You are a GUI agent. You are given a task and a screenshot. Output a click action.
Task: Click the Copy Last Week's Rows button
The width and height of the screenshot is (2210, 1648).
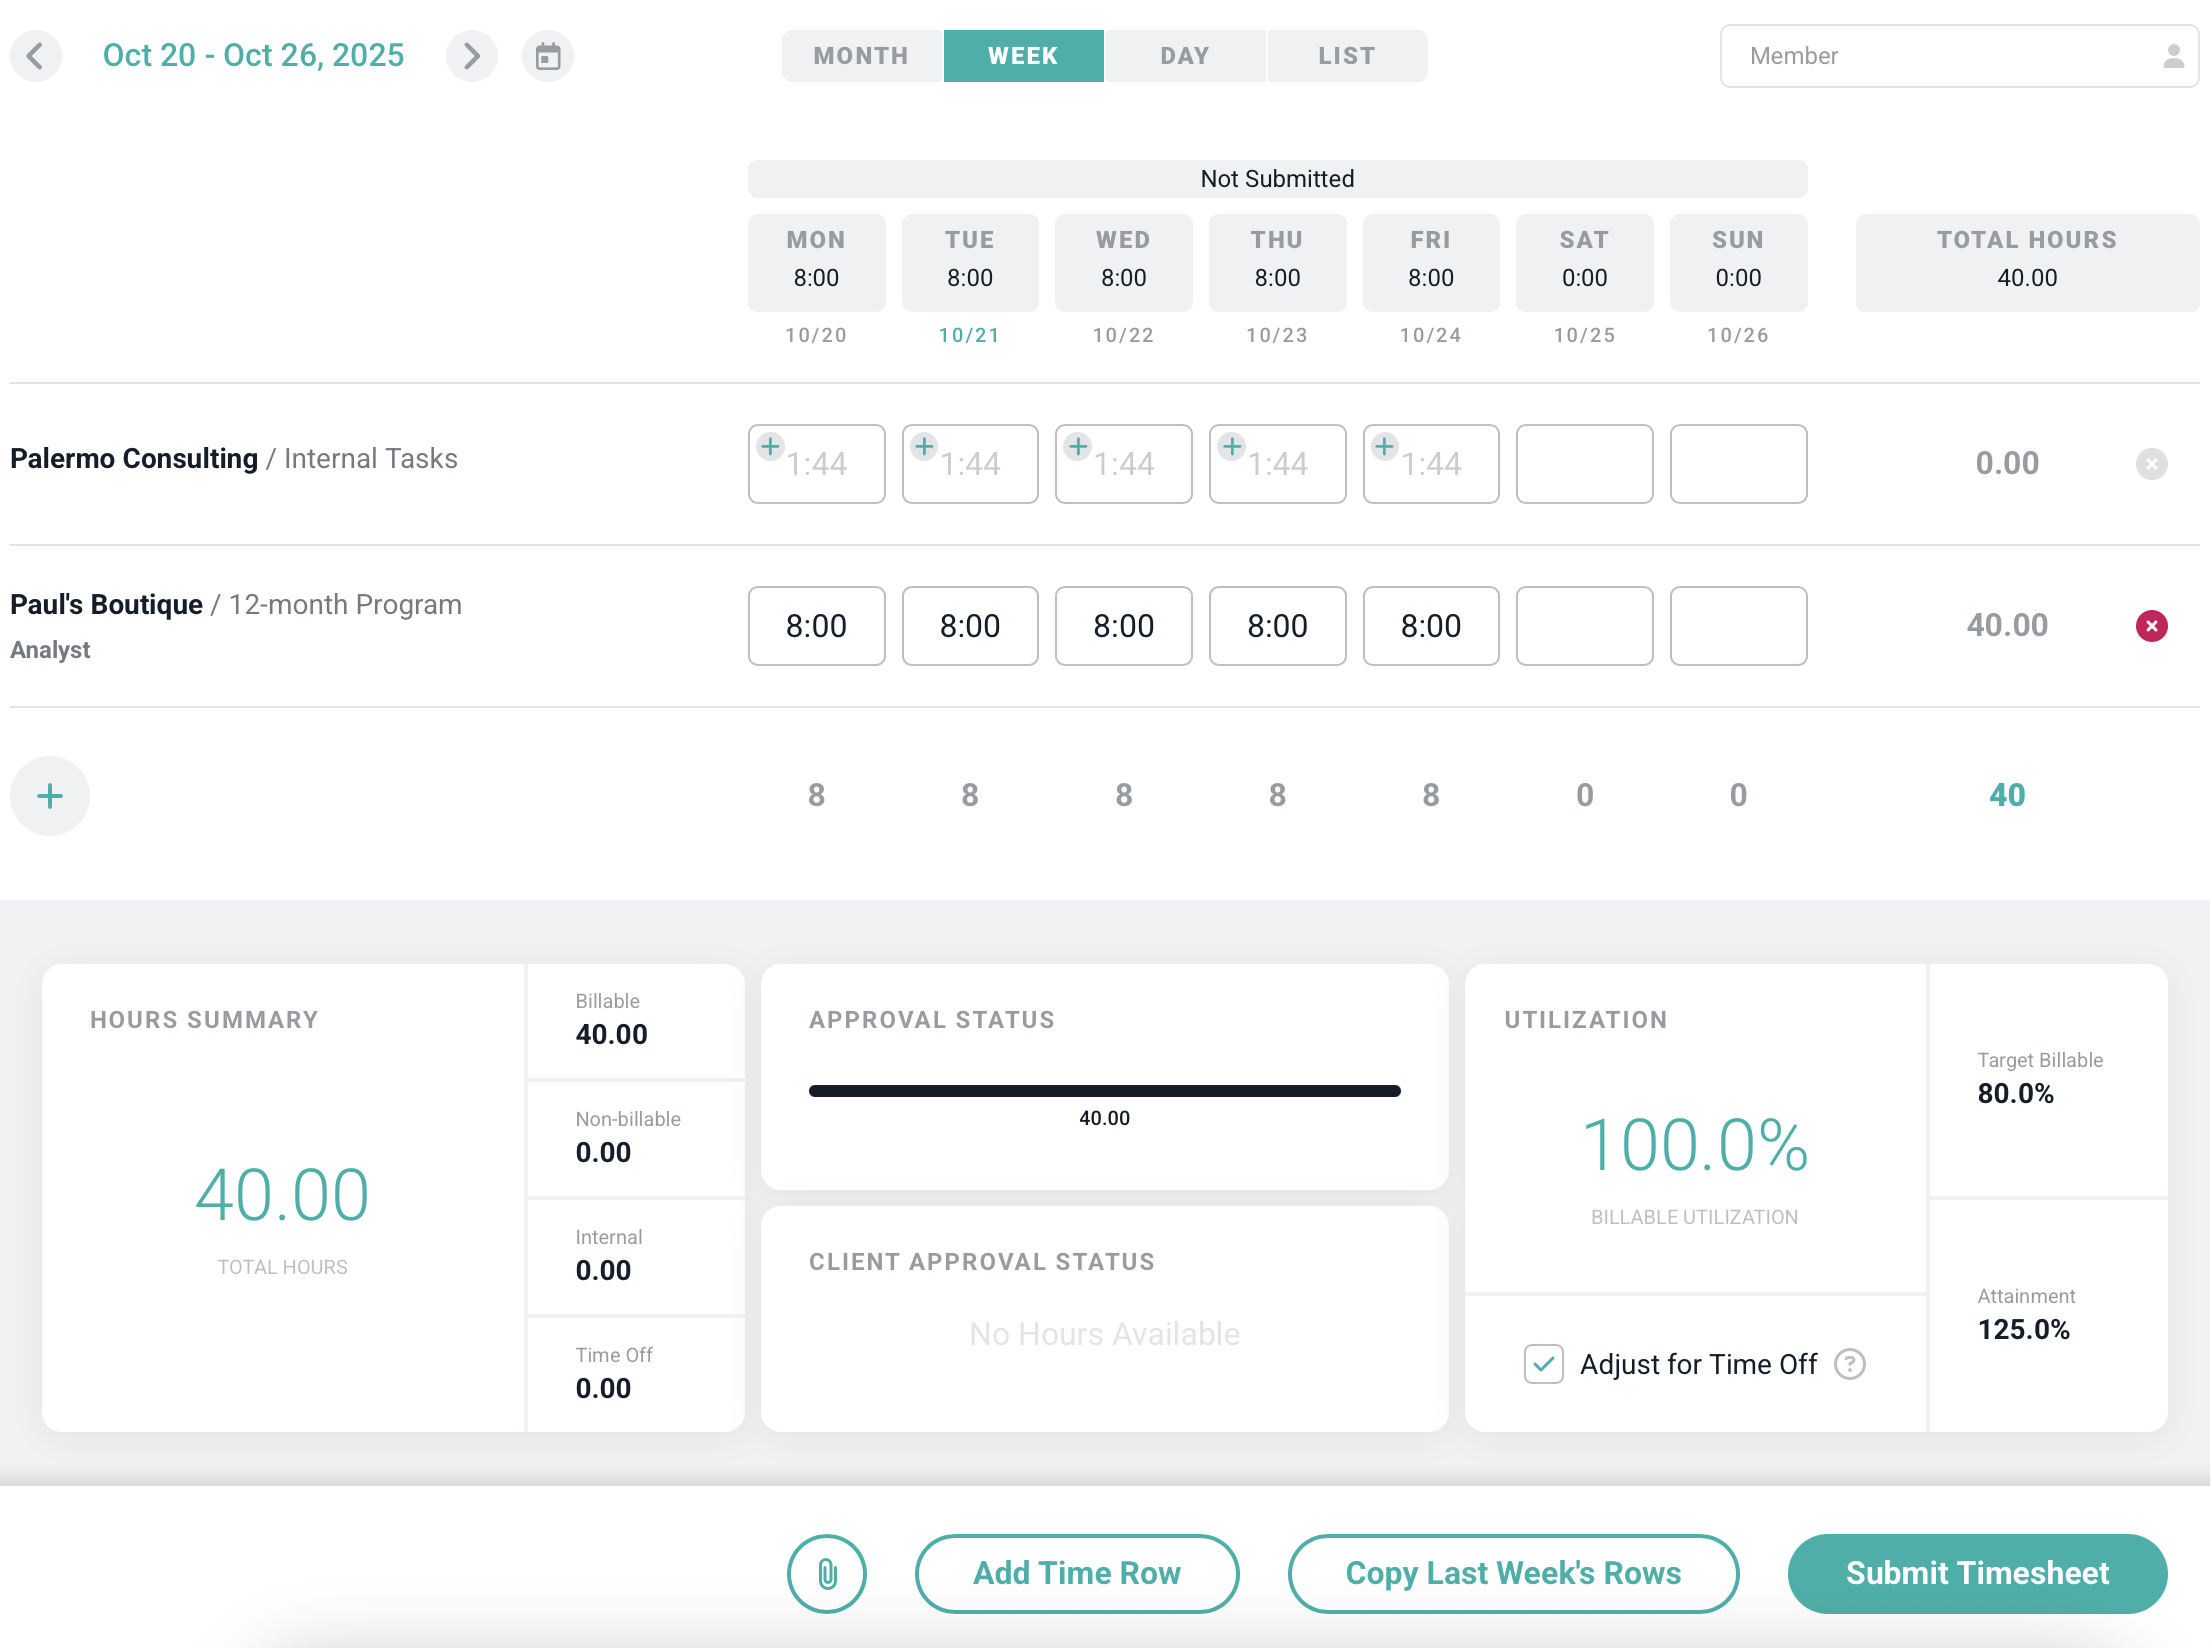(x=1513, y=1573)
